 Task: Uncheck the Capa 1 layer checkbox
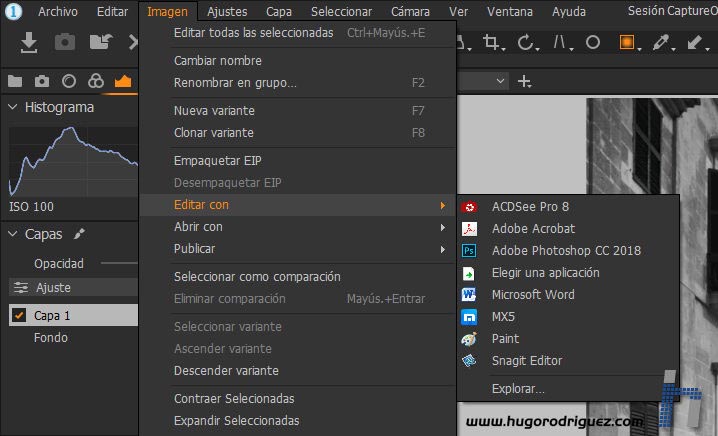point(19,315)
